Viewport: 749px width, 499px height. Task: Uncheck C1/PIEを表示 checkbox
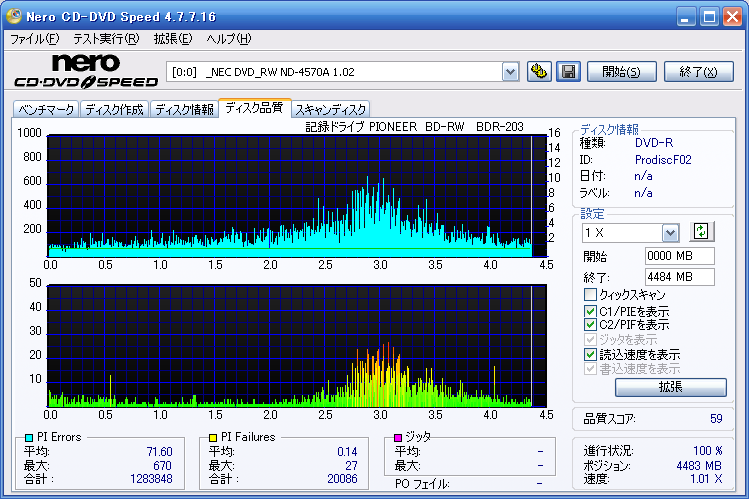point(590,311)
